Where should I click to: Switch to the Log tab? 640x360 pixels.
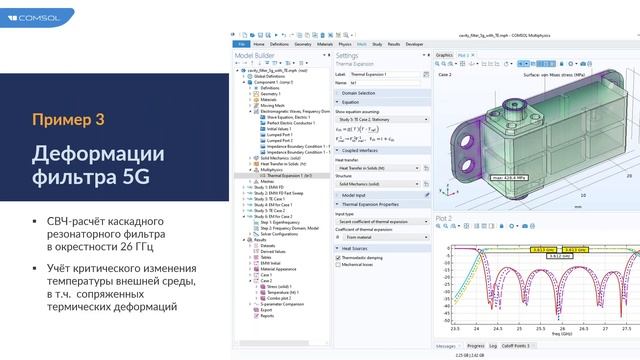493,346
